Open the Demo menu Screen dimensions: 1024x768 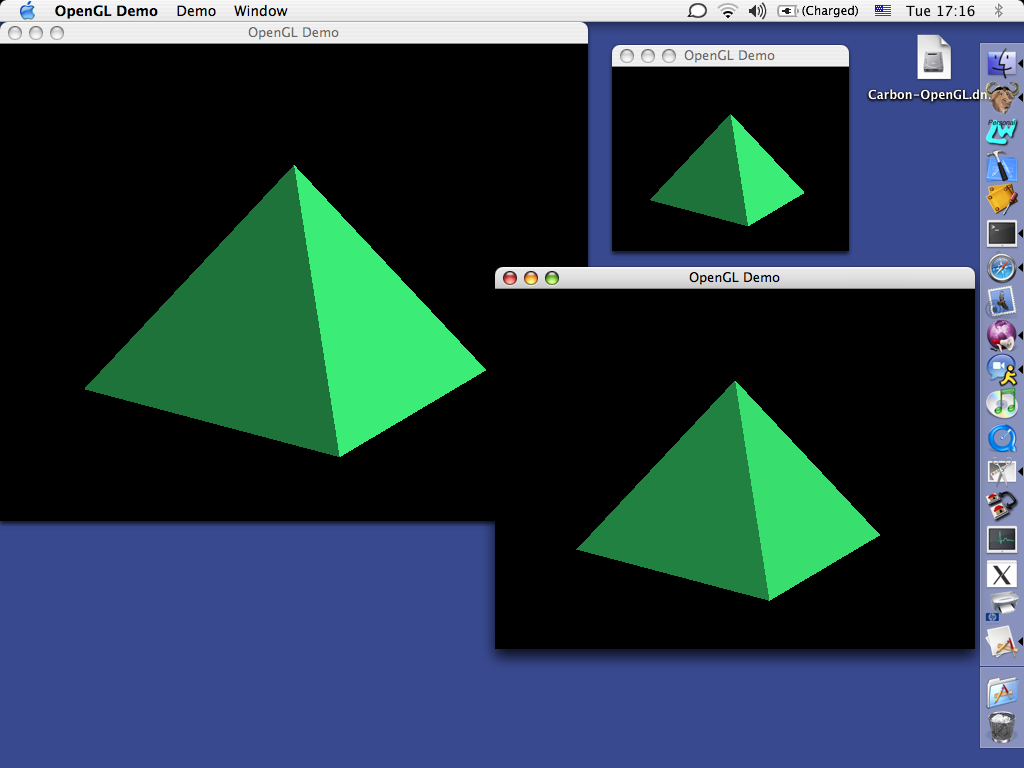[x=196, y=11]
